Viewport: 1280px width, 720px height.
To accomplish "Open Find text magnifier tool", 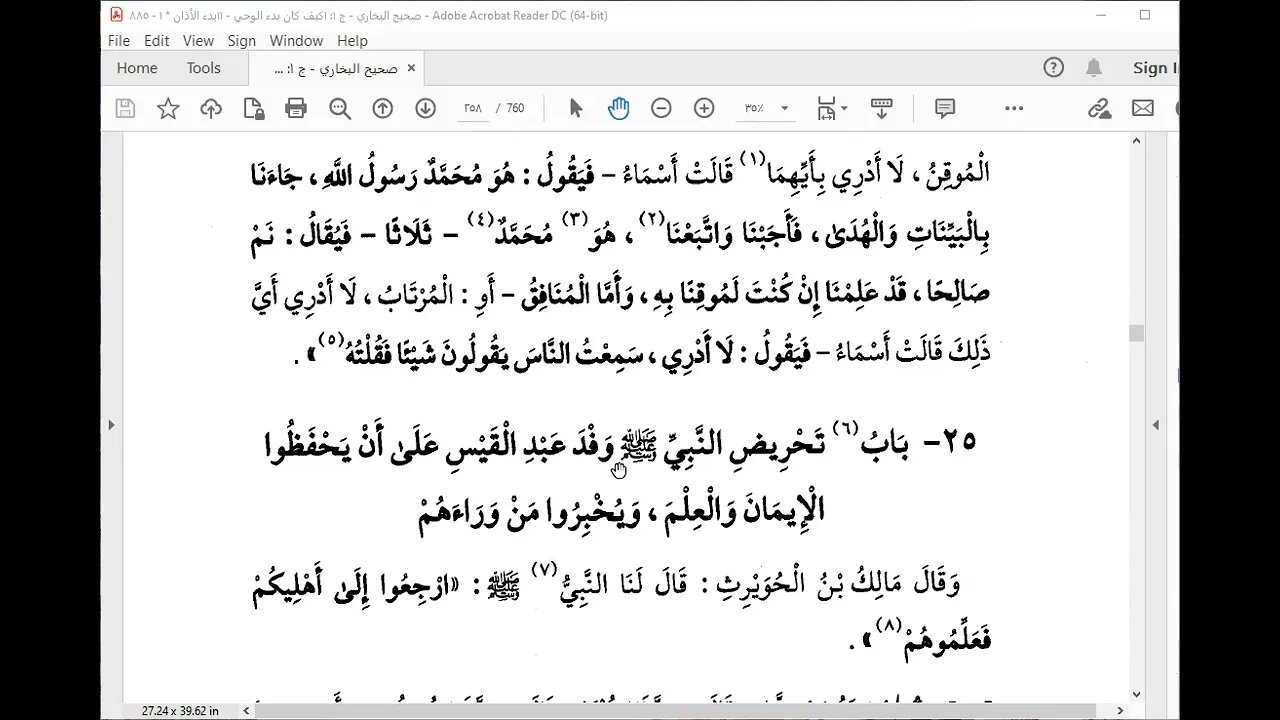I will pyautogui.click(x=340, y=109).
